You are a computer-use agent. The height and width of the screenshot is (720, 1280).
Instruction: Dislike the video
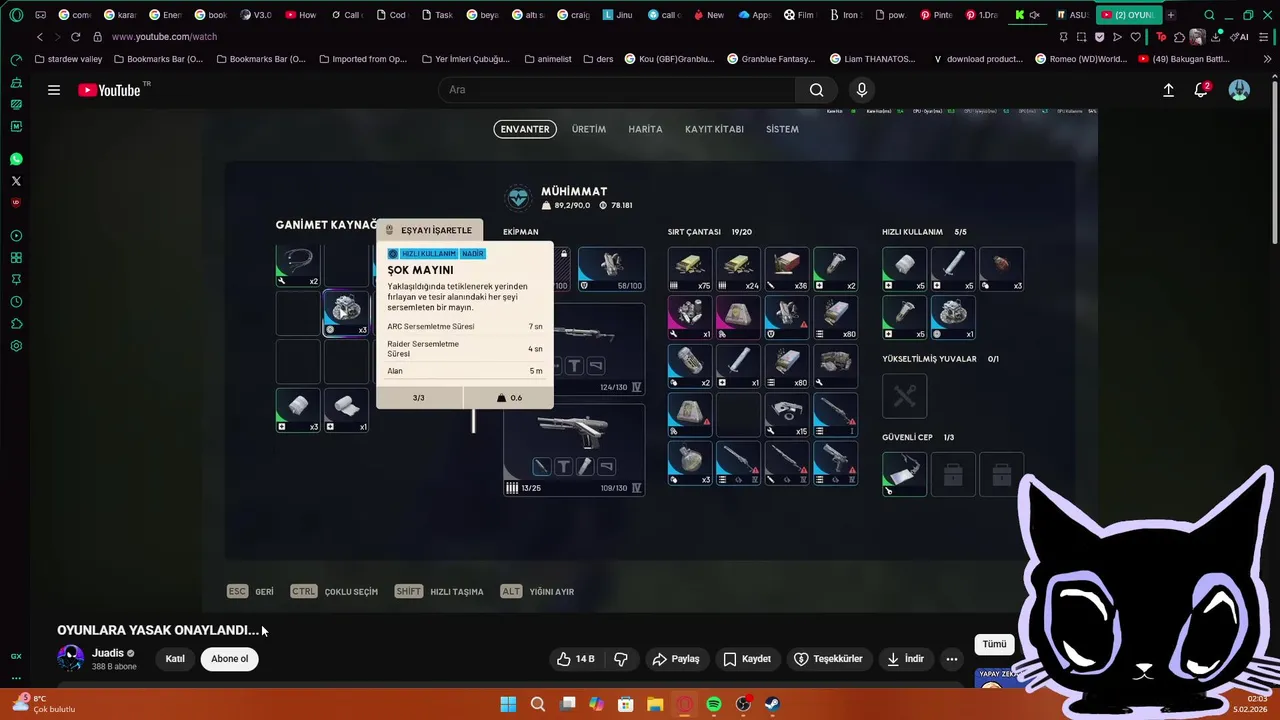coord(621,659)
